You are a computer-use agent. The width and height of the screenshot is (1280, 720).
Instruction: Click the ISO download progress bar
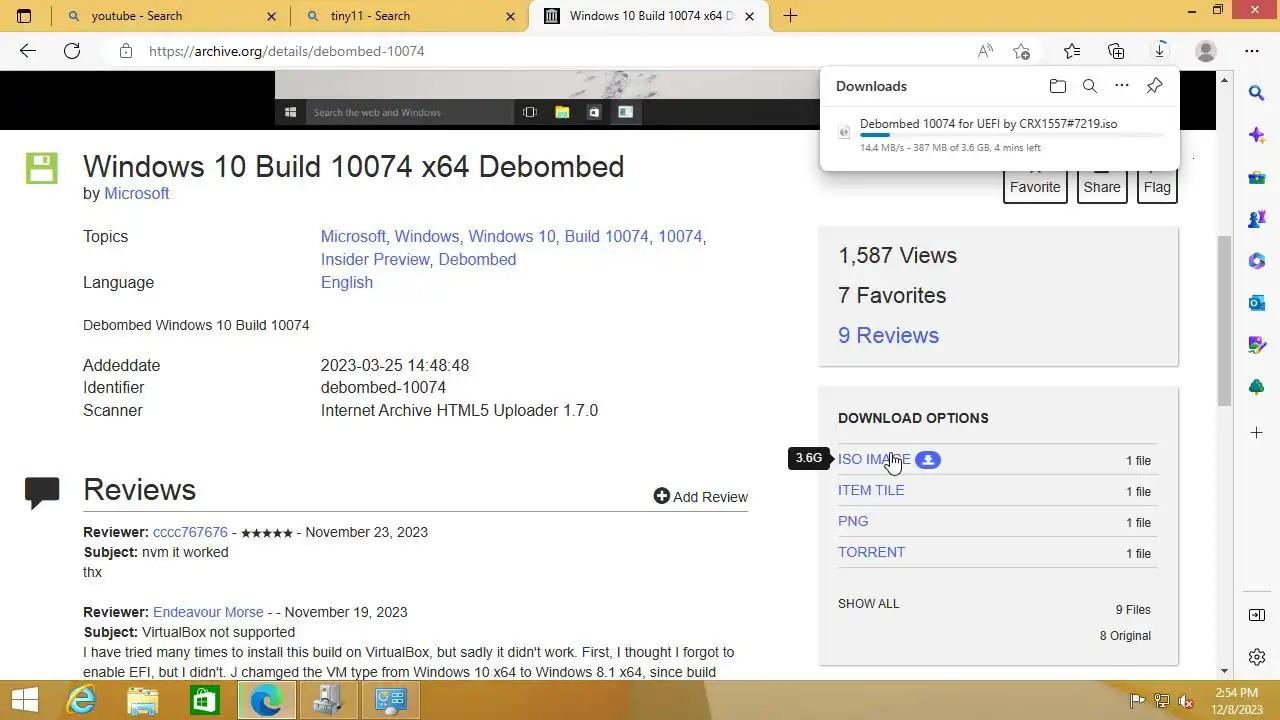tap(1012, 135)
